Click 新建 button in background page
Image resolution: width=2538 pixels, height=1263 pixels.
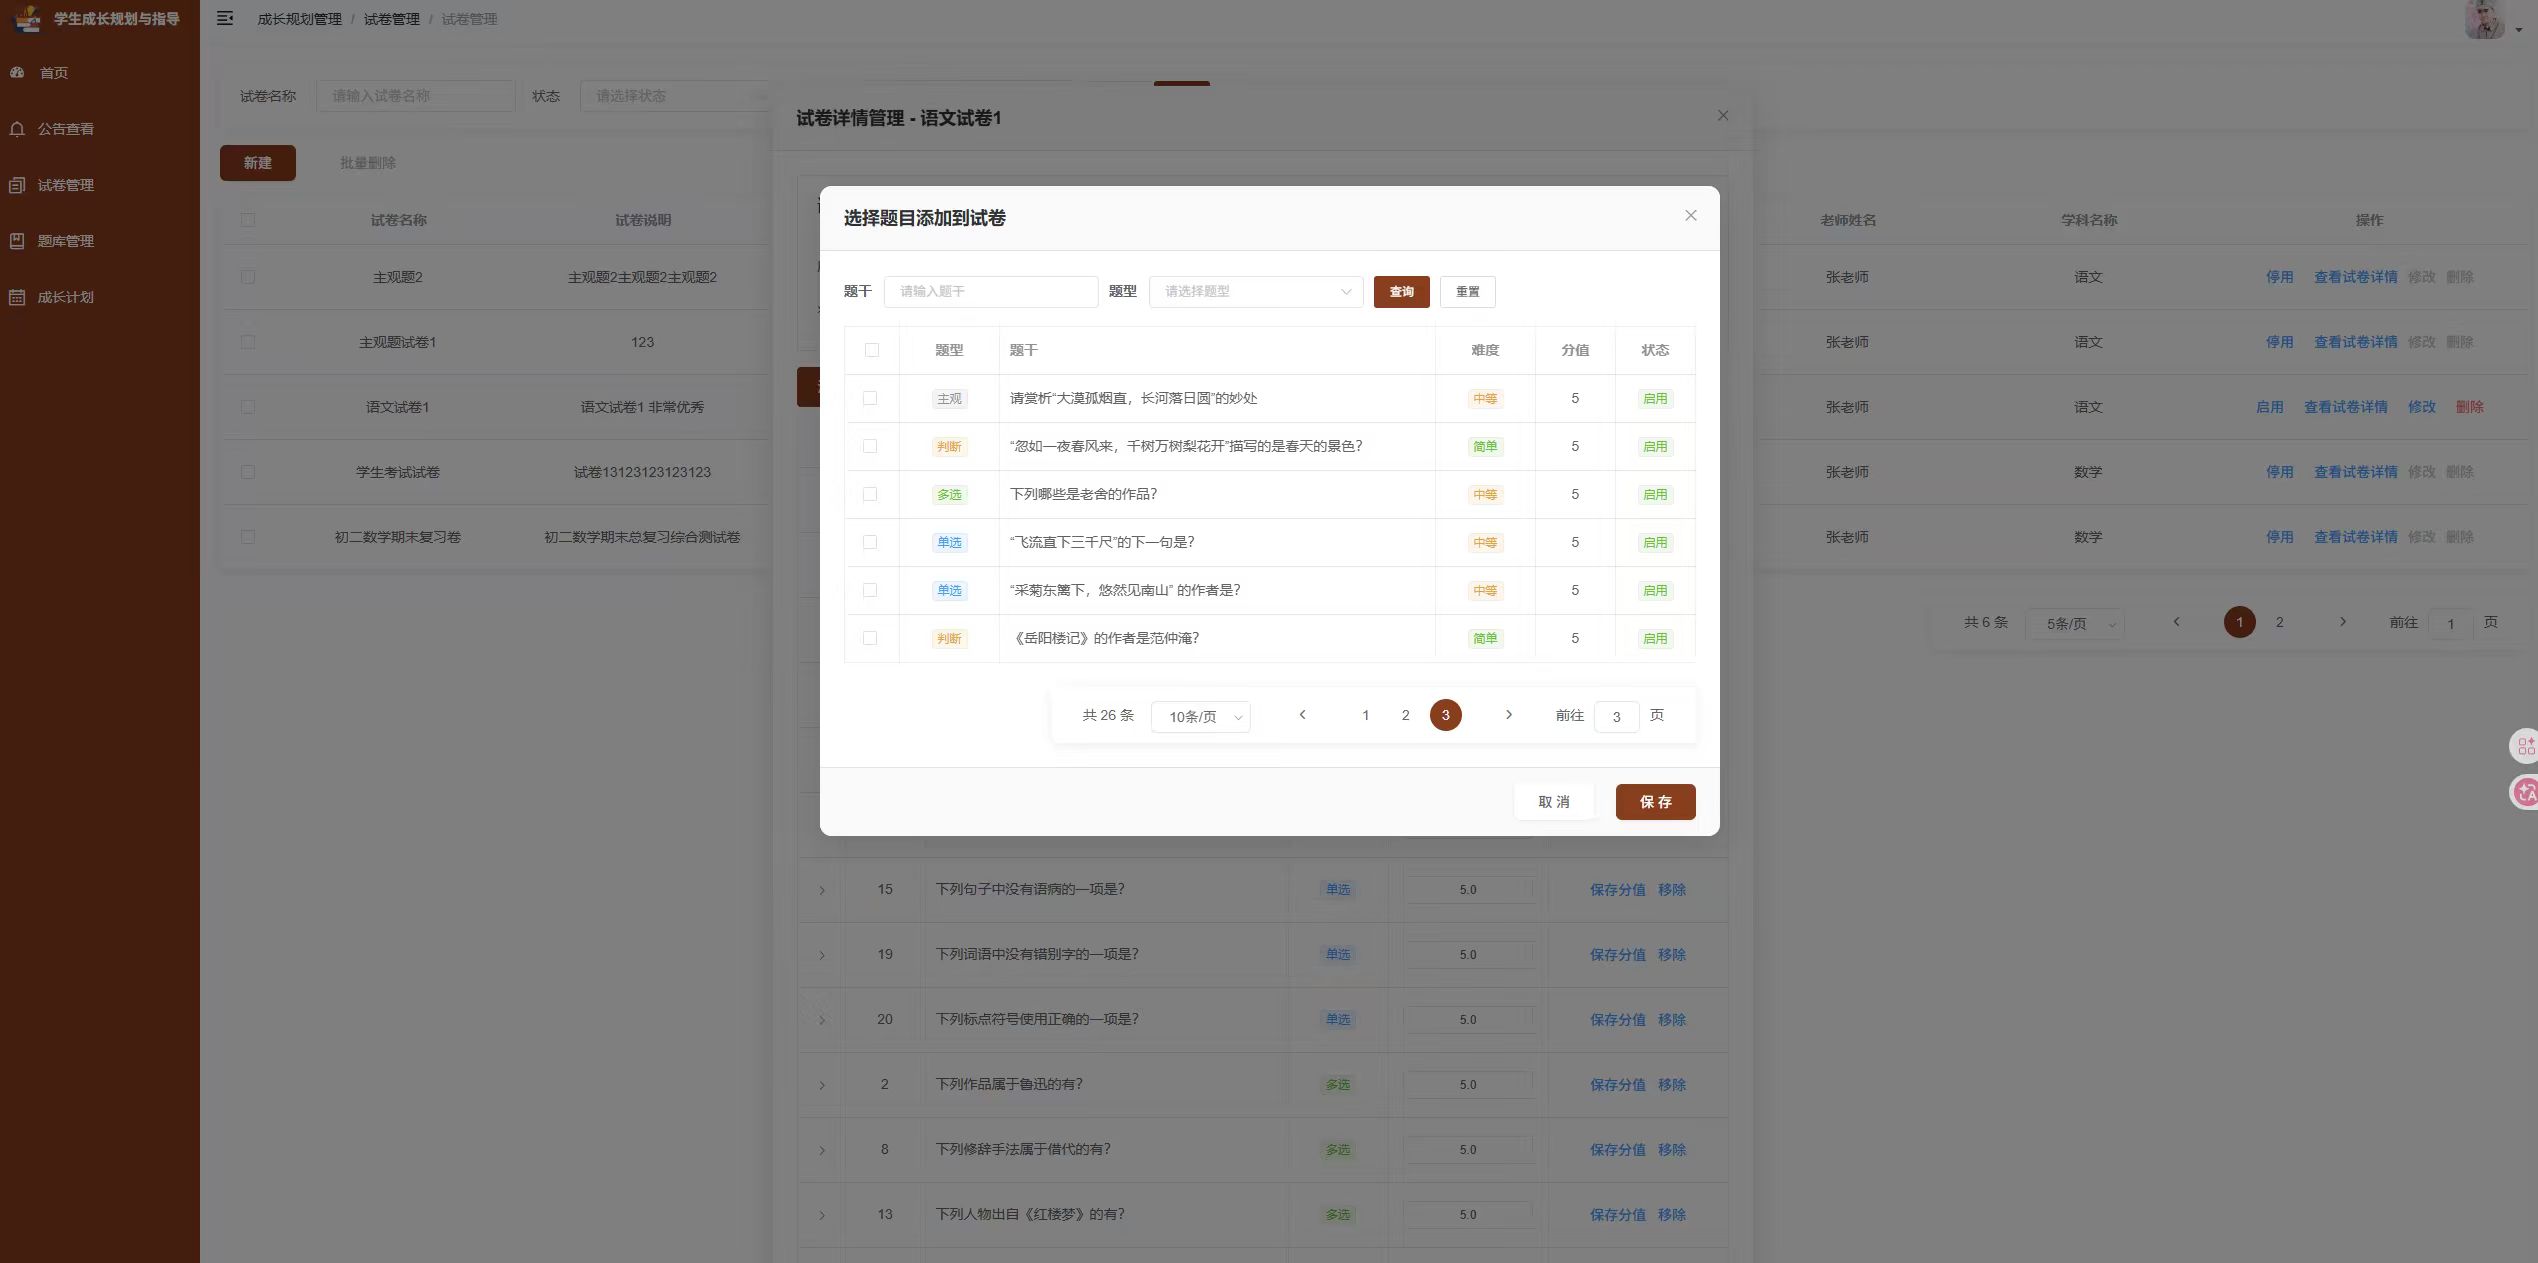pyautogui.click(x=257, y=163)
